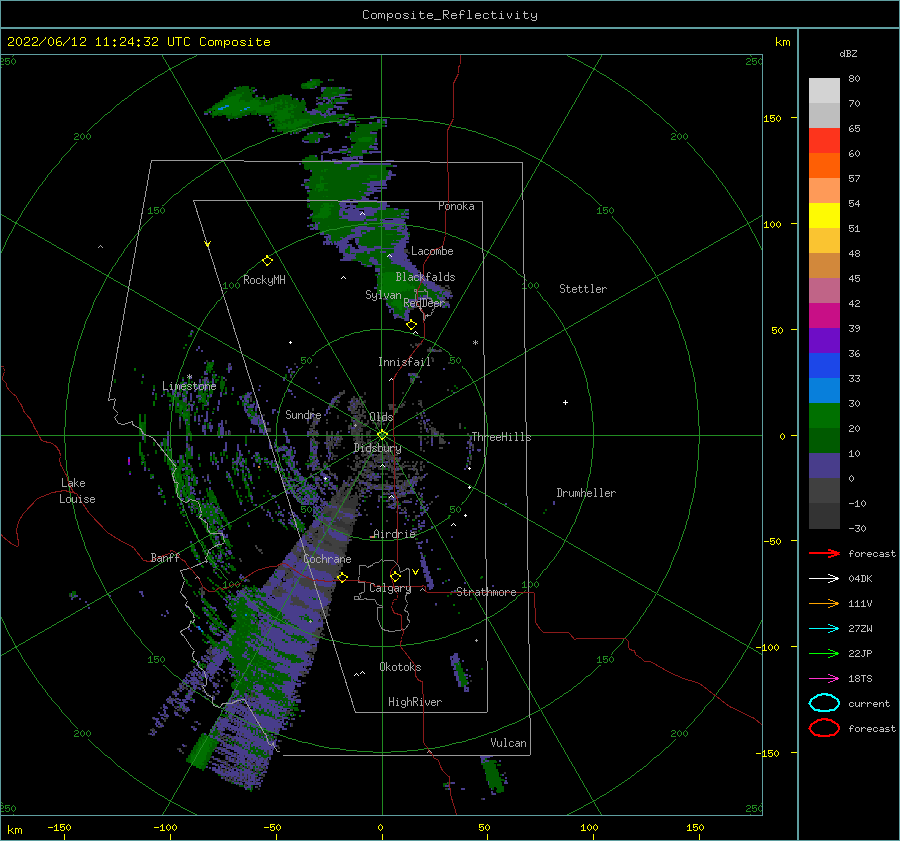Click the Calgary city label
This screenshot has height=841, width=900.
390,588
